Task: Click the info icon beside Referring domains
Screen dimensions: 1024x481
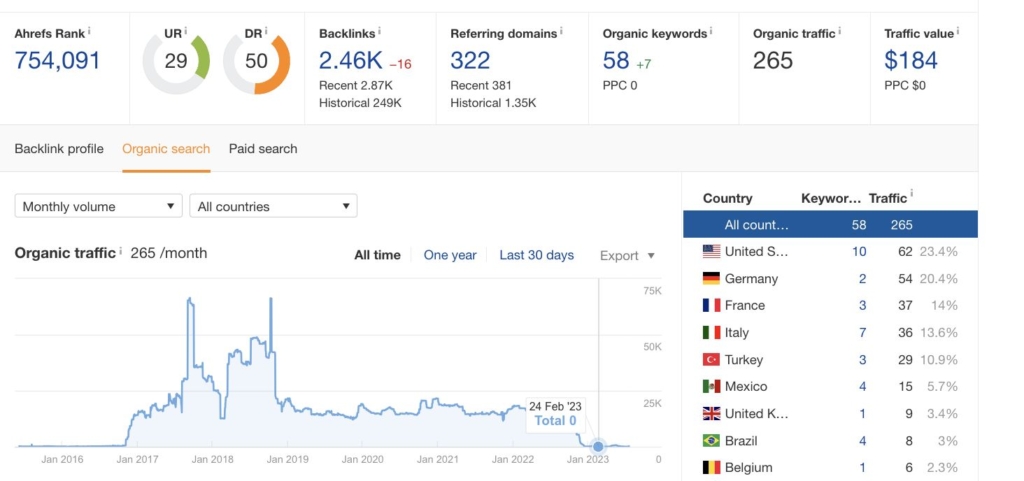Action: tap(562, 31)
